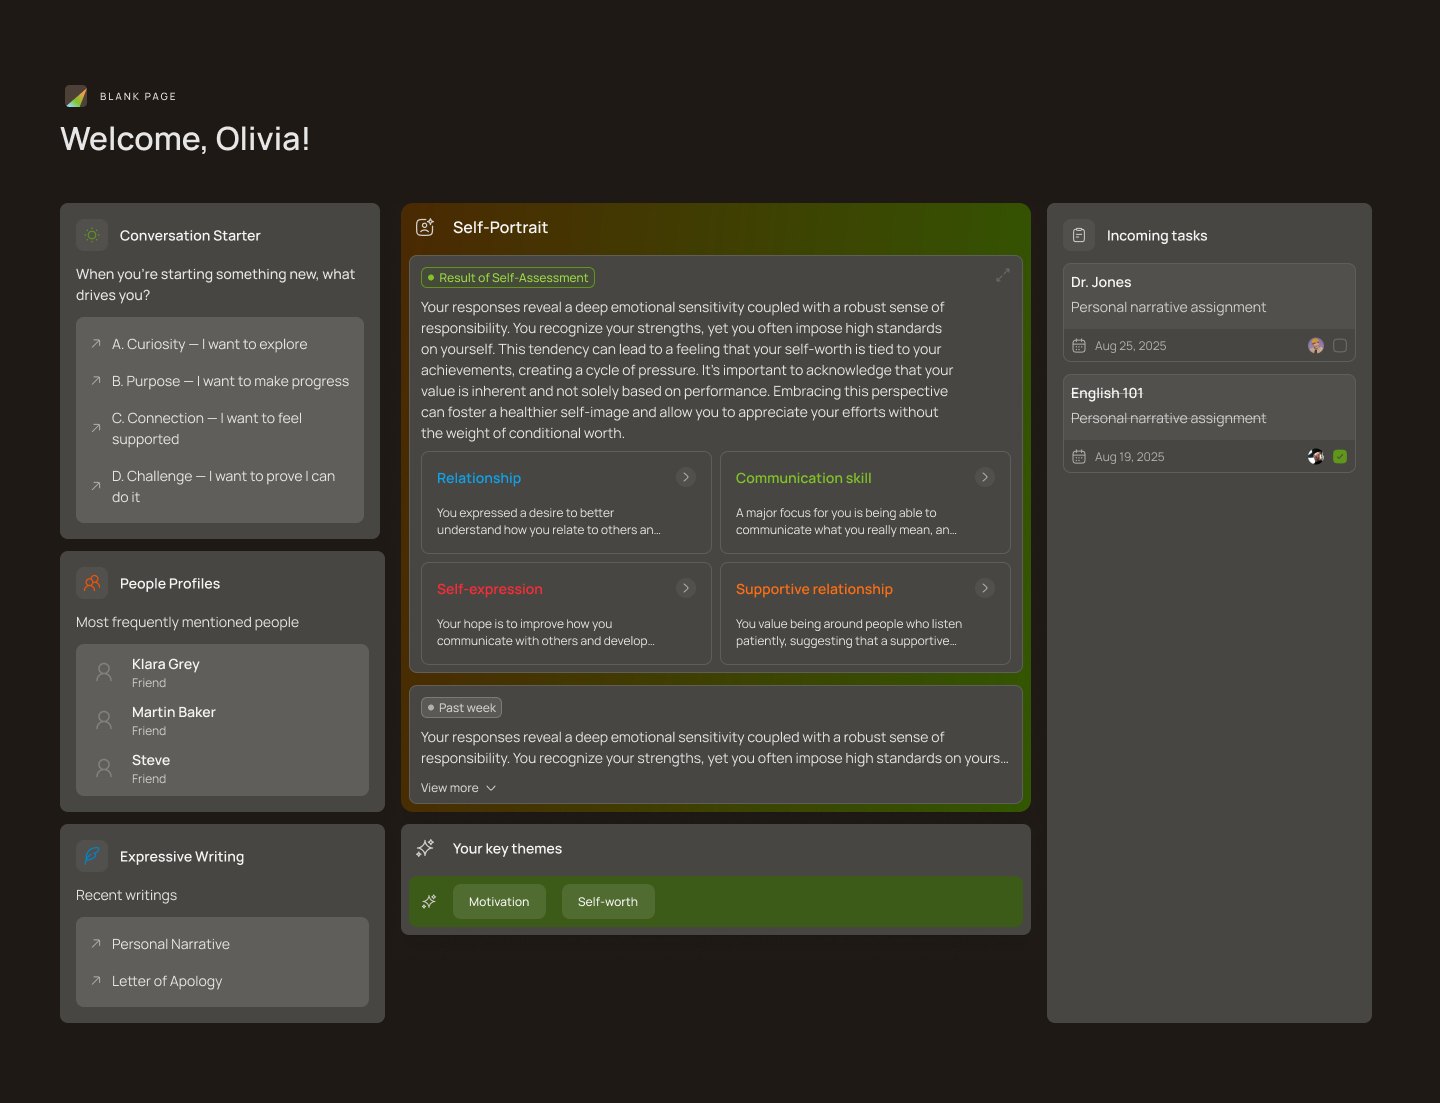Click the Dr. Jones task title

point(1101,282)
